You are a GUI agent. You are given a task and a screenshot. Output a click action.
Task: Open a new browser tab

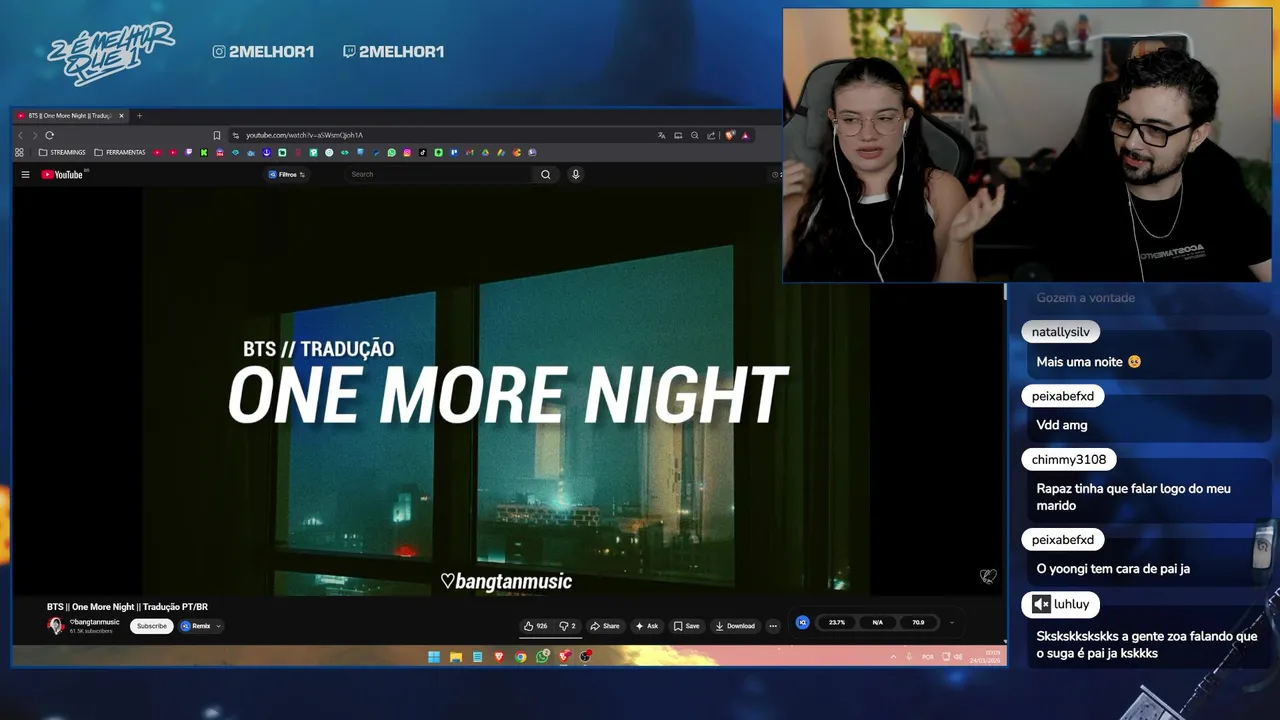[139, 116]
